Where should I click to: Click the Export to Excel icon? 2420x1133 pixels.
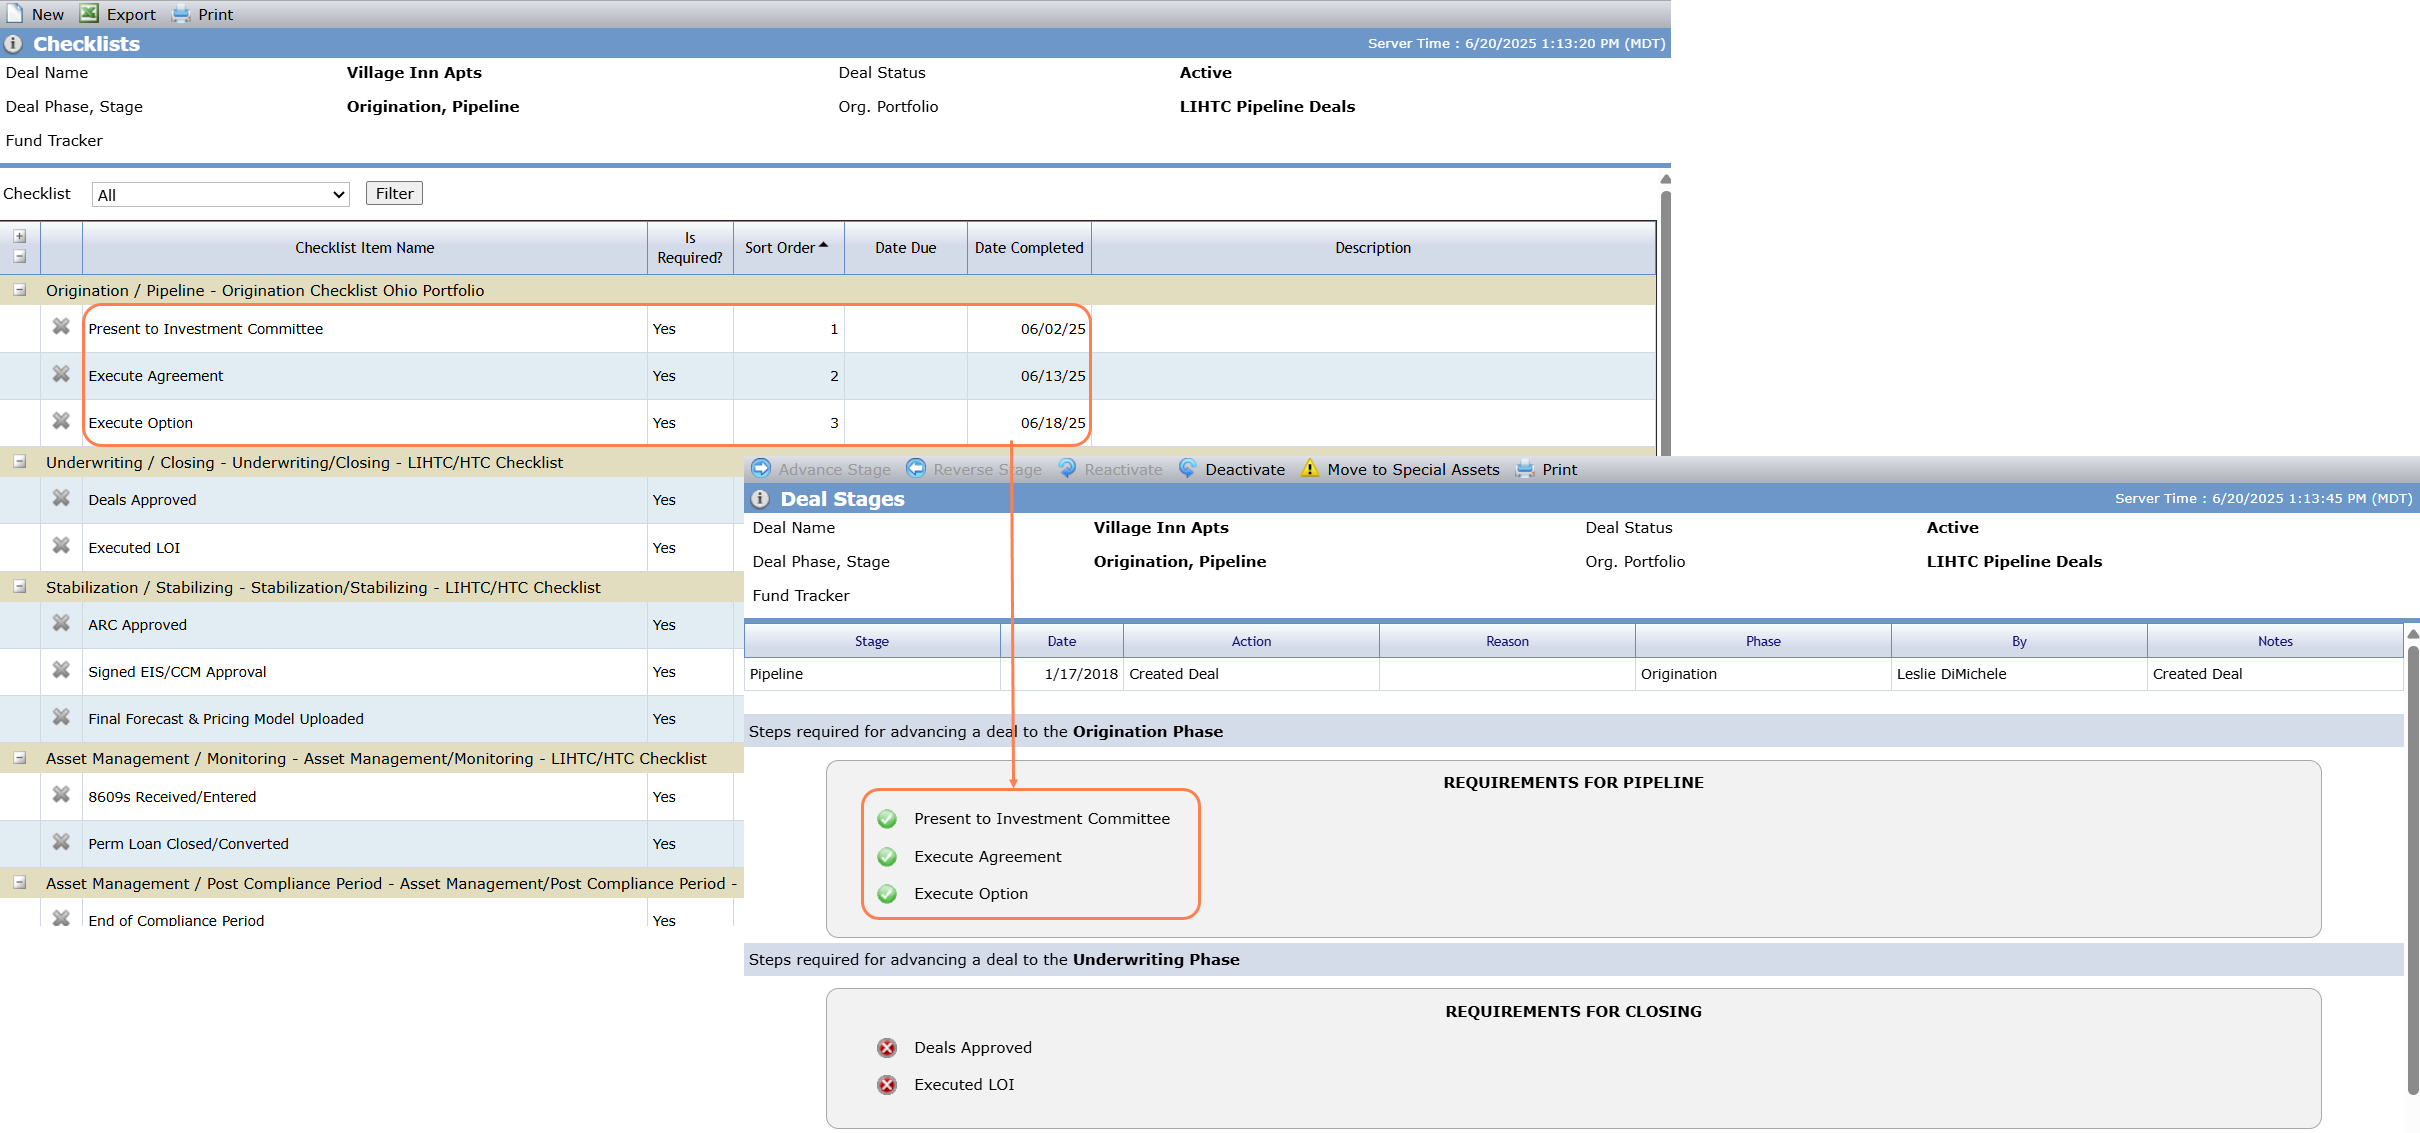tap(89, 13)
